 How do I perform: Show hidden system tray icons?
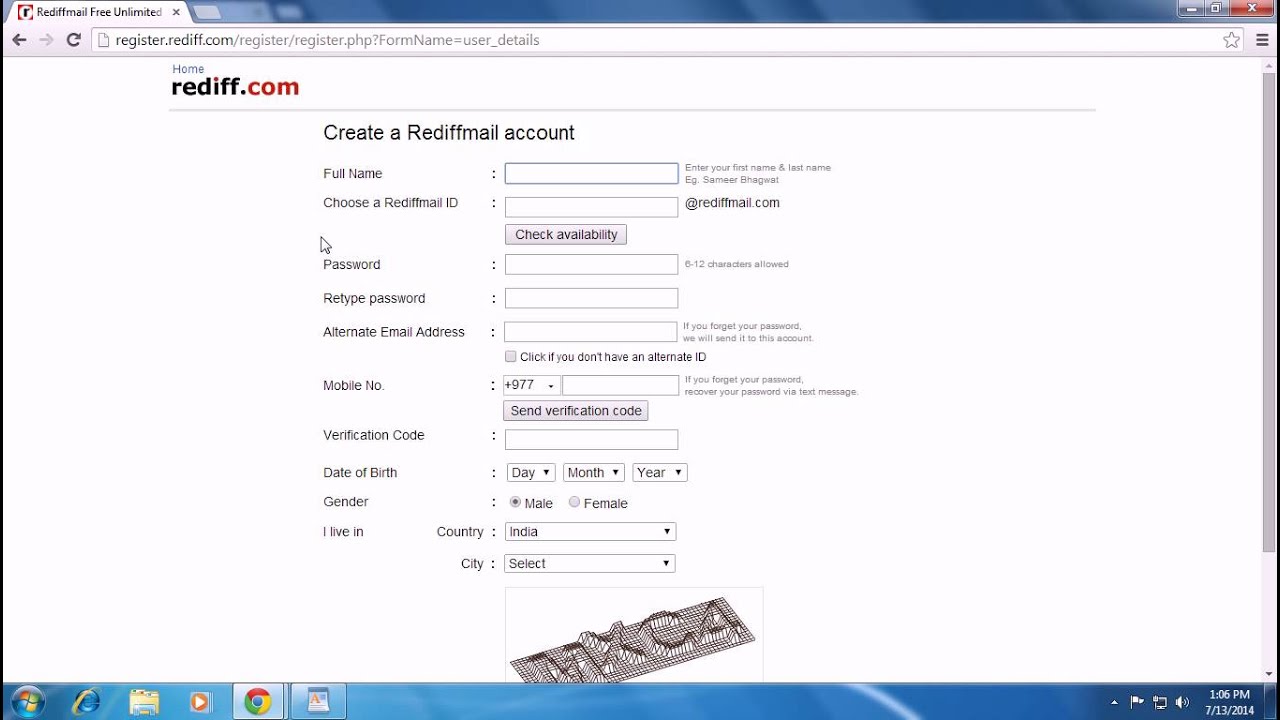[1114, 702]
